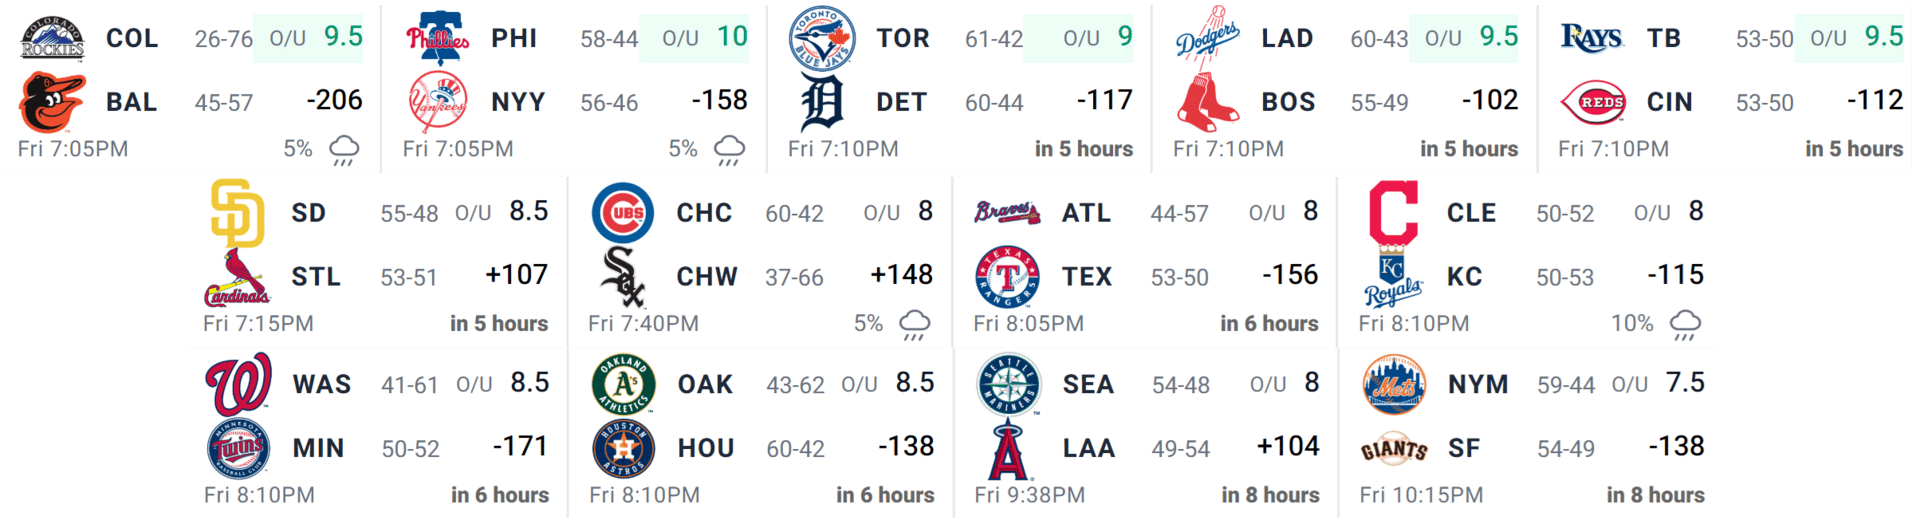The width and height of the screenshot is (1920, 524).
Task: Click the O/U 7.5 for NYM-SF
Action: pos(1658,383)
